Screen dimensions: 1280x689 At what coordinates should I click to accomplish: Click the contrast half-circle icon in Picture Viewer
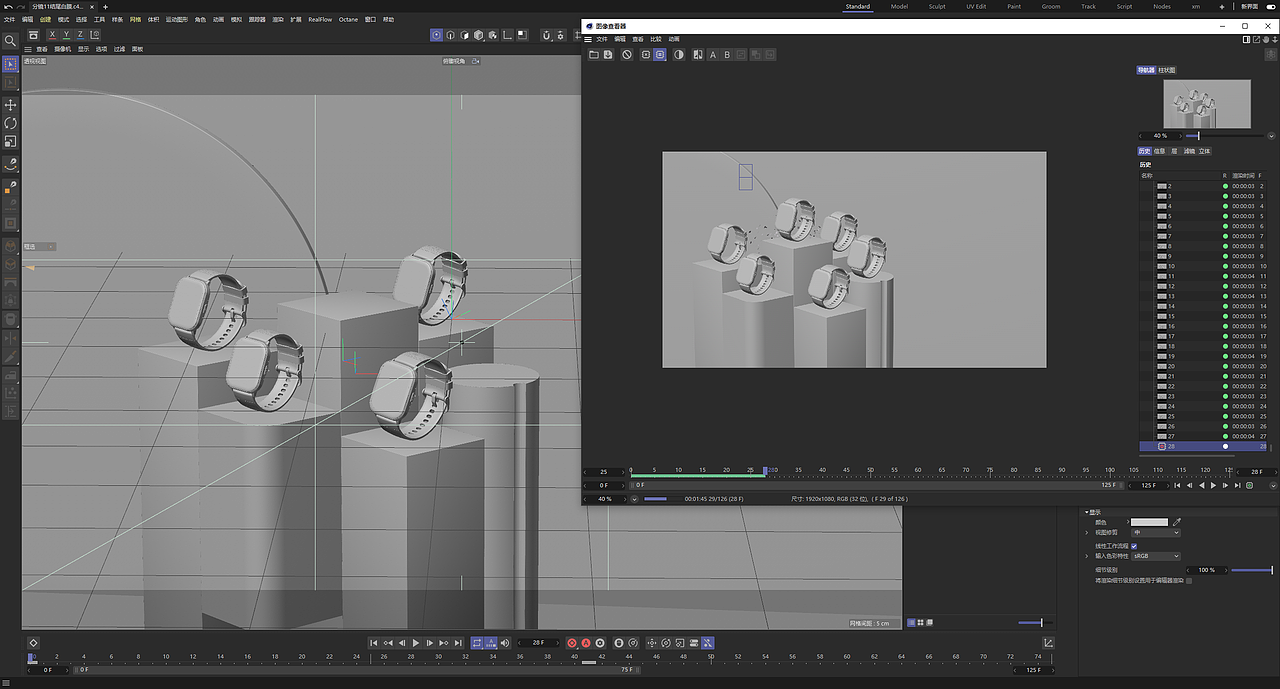(679, 55)
